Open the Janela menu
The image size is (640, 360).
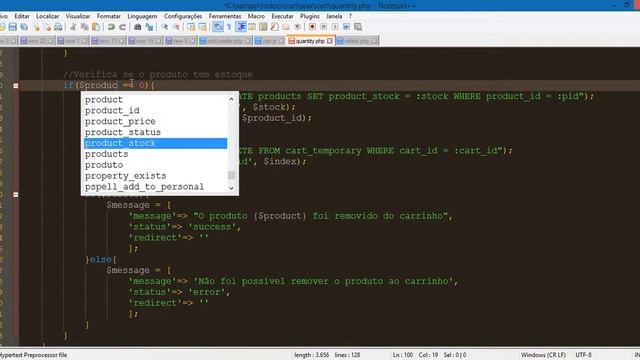point(334,16)
